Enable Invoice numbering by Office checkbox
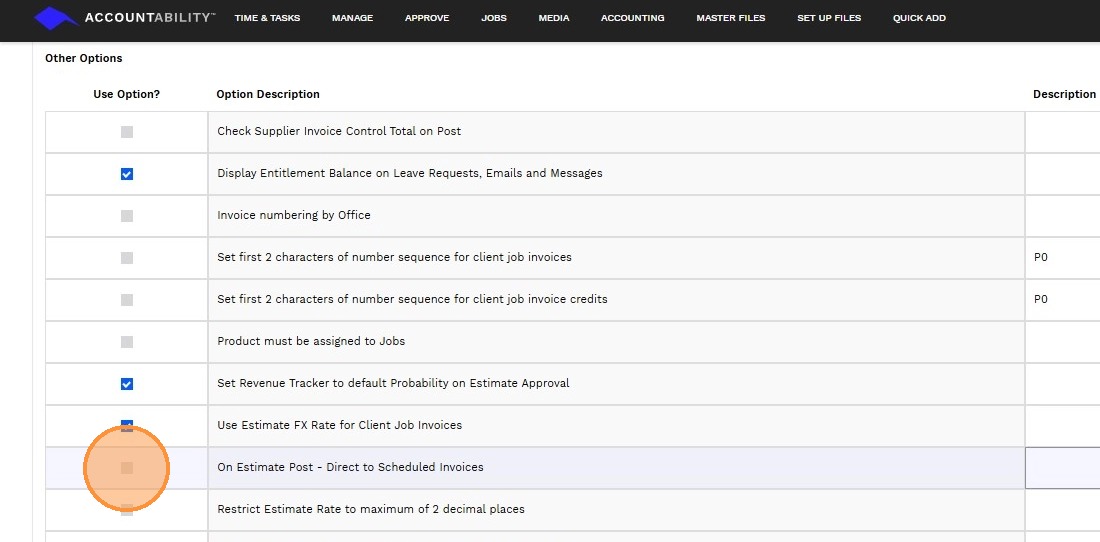 coord(127,216)
